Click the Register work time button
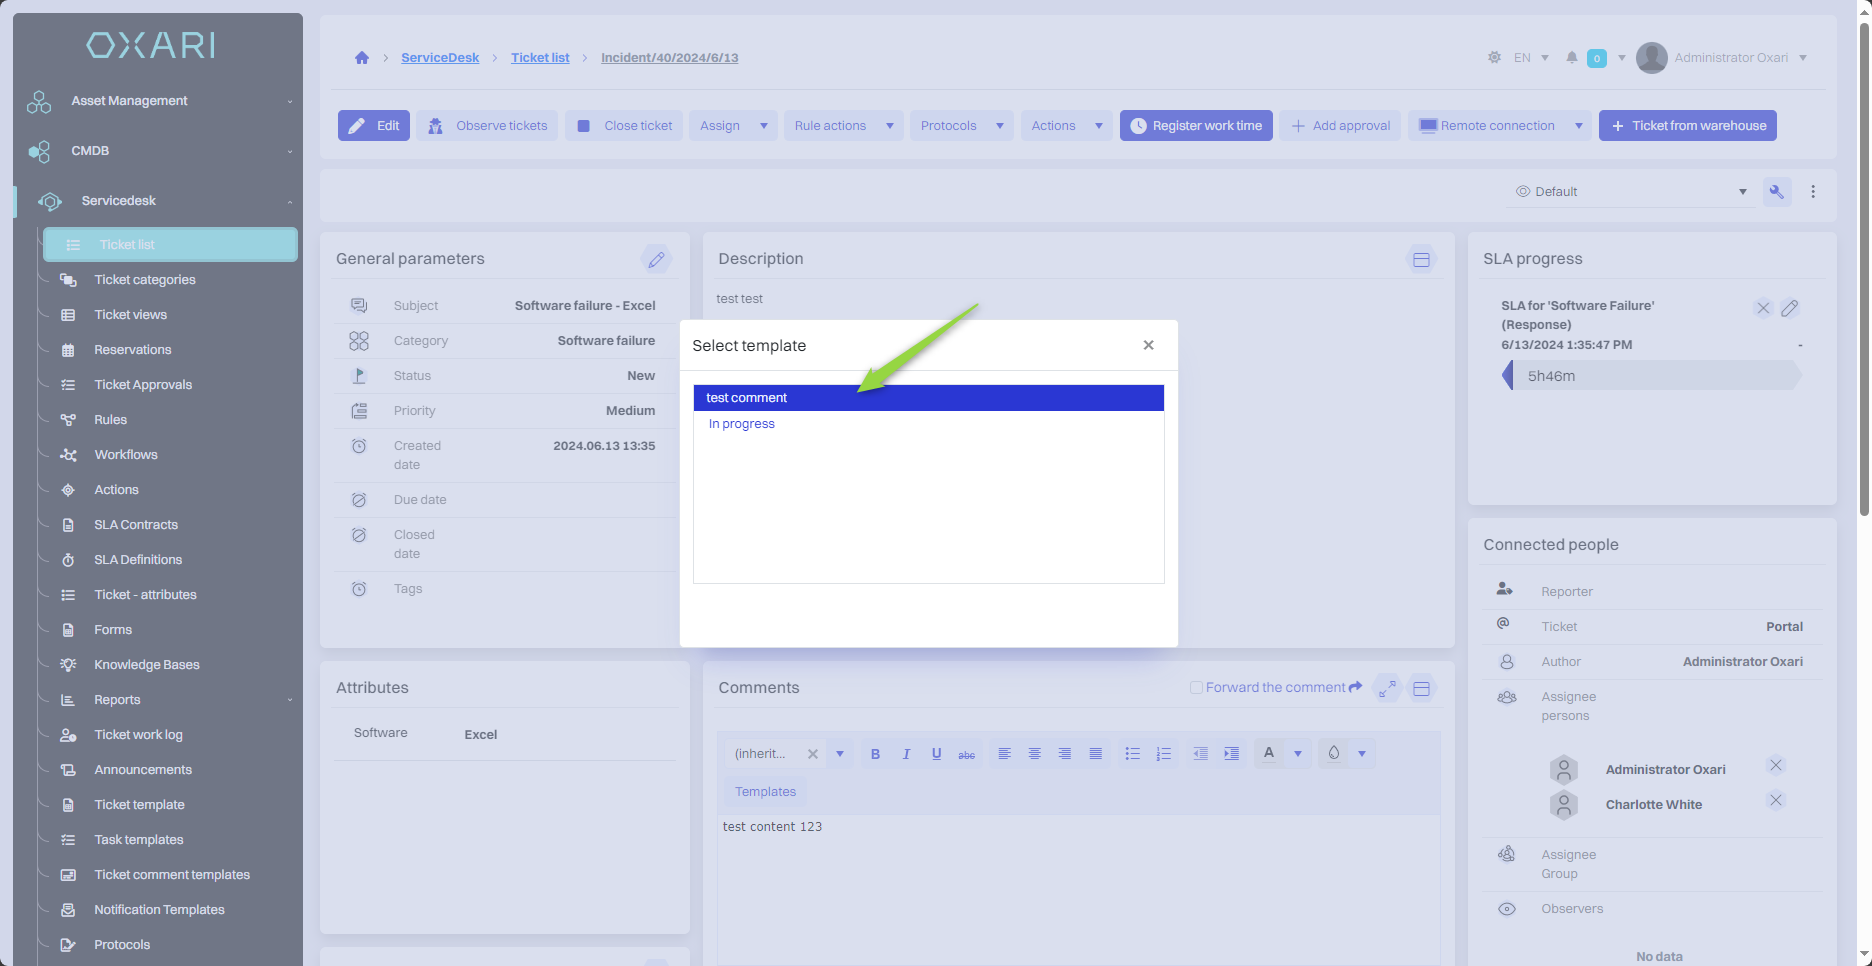 pyautogui.click(x=1196, y=126)
